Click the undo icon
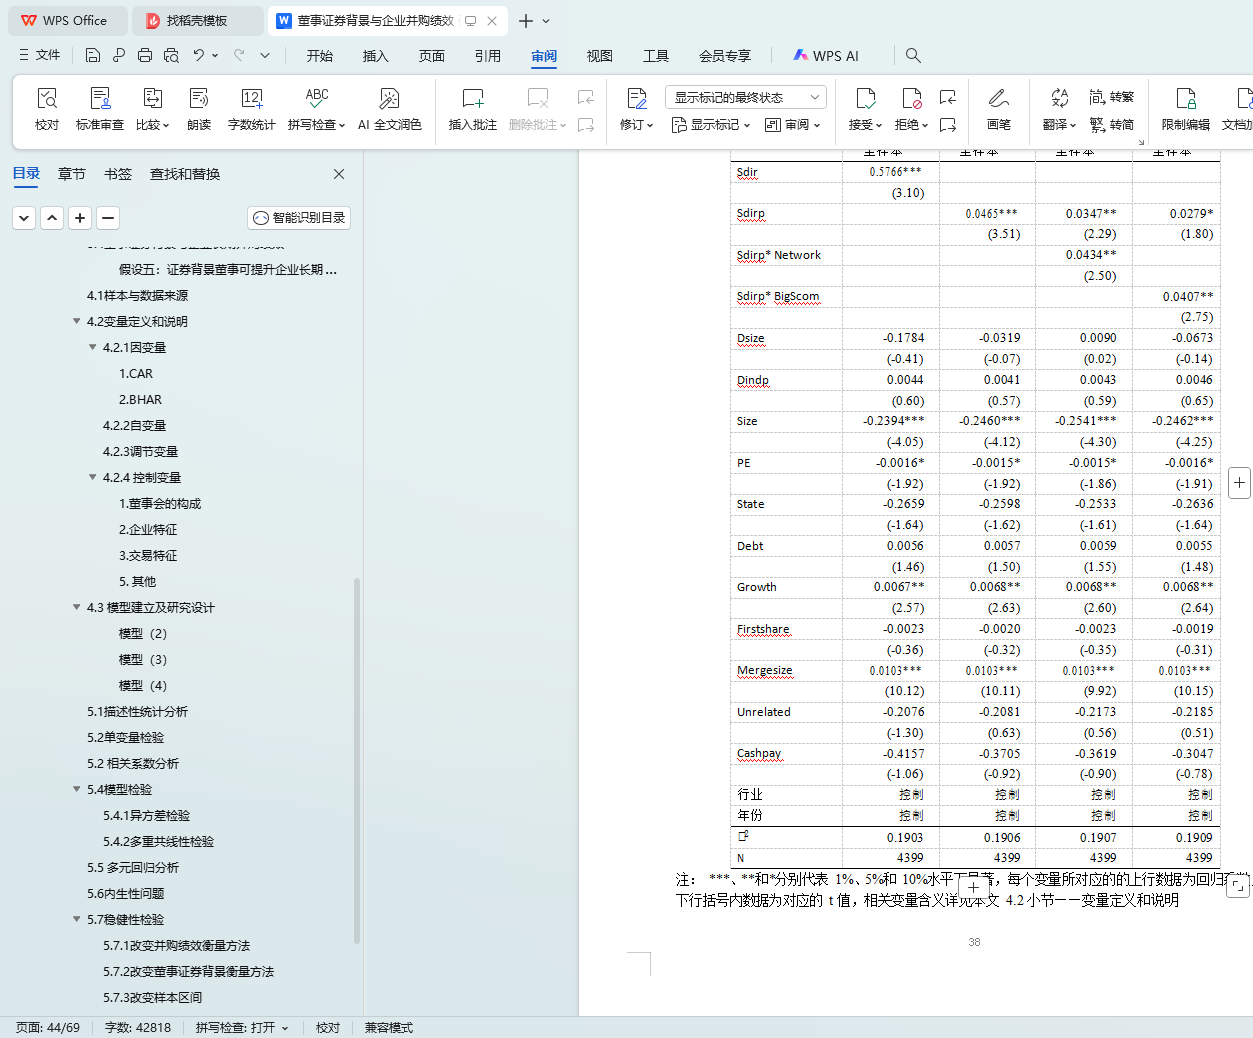The height and width of the screenshot is (1038, 1253). point(199,55)
